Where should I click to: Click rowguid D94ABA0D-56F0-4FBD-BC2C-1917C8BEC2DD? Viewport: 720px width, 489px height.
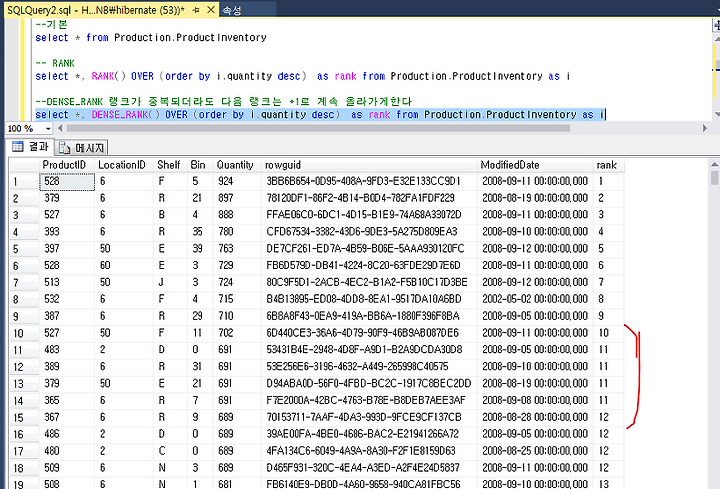coord(369,383)
